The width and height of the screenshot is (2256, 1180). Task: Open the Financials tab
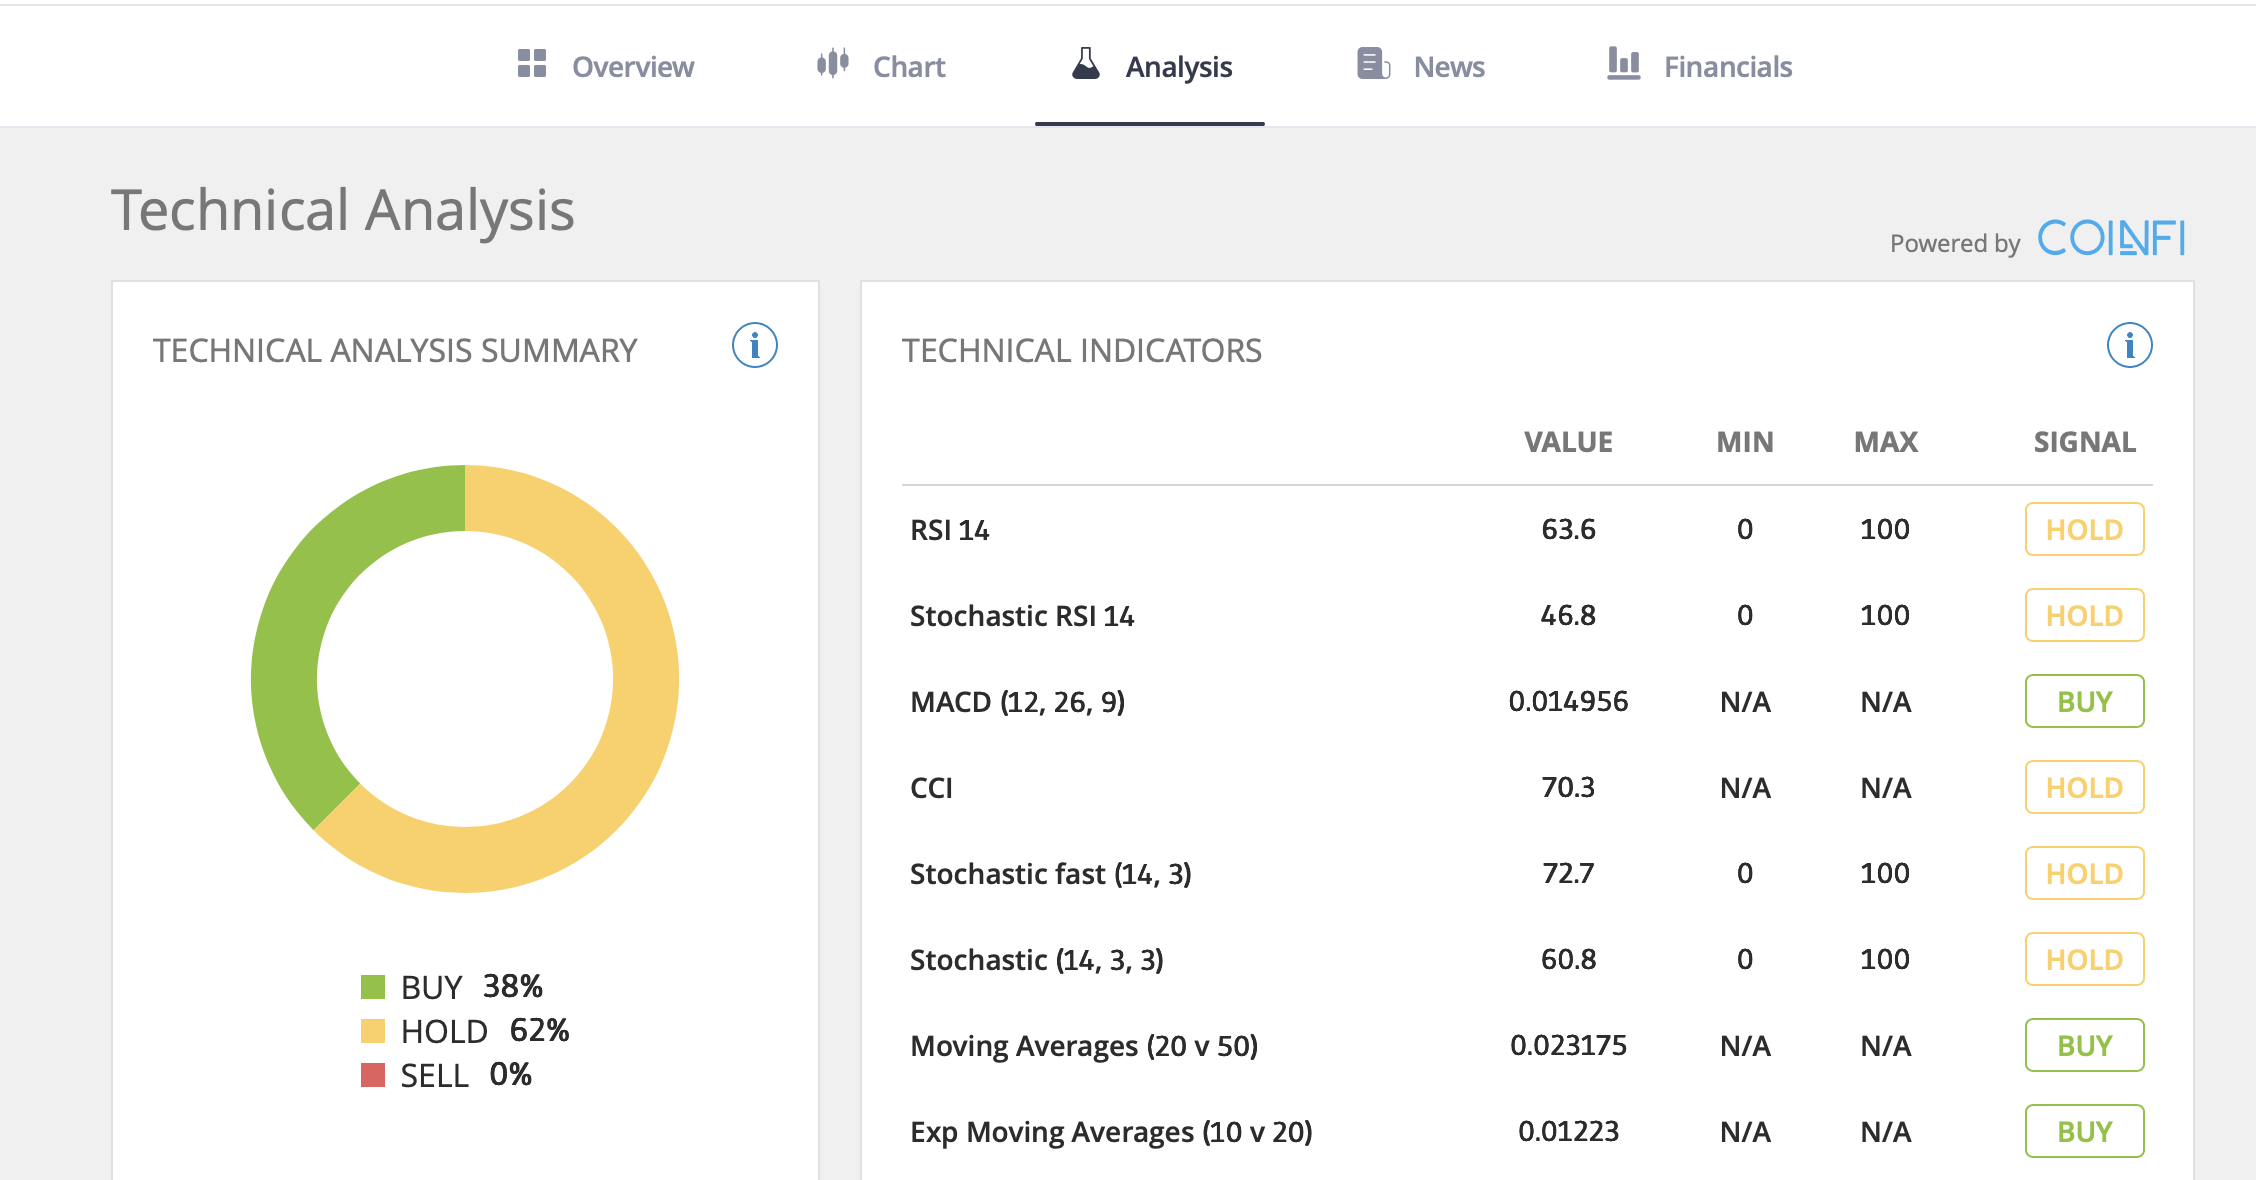pyautogui.click(x=1699, y=66)
